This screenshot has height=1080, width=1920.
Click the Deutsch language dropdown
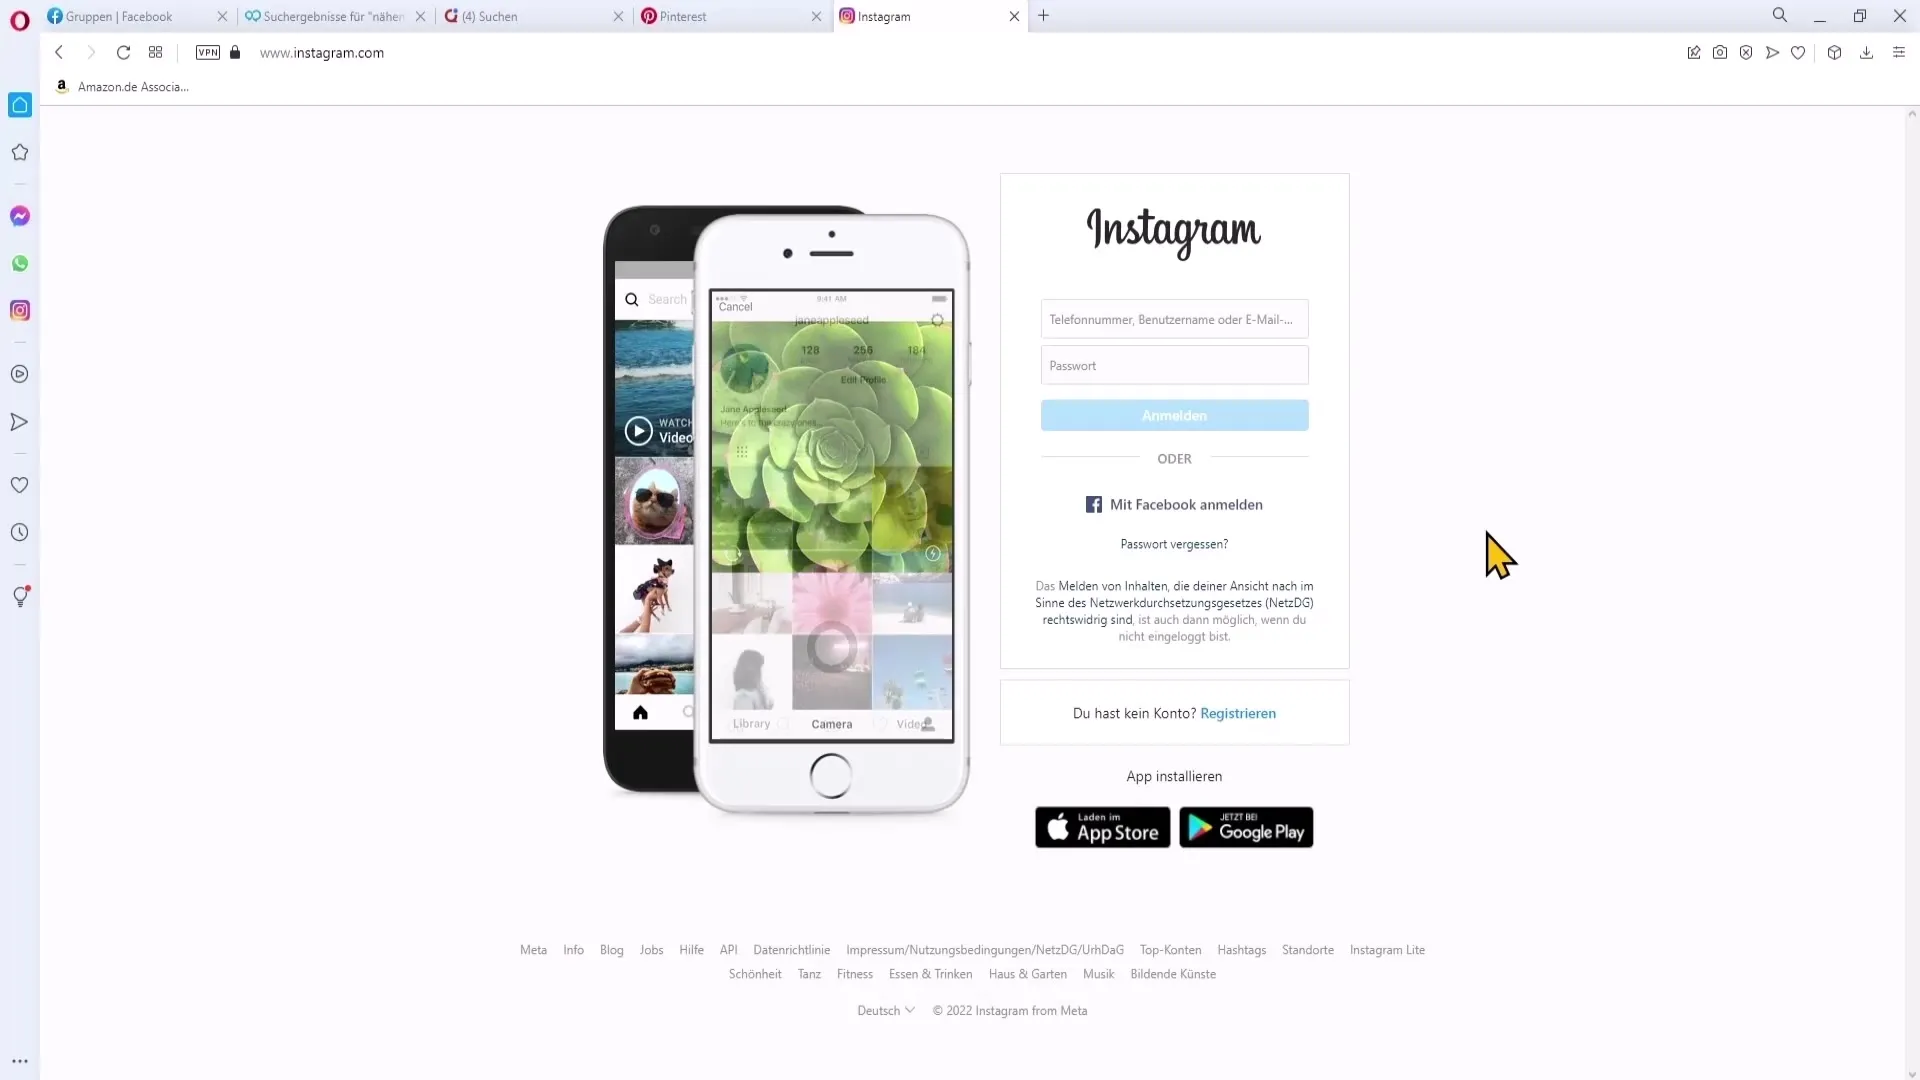886,1010
